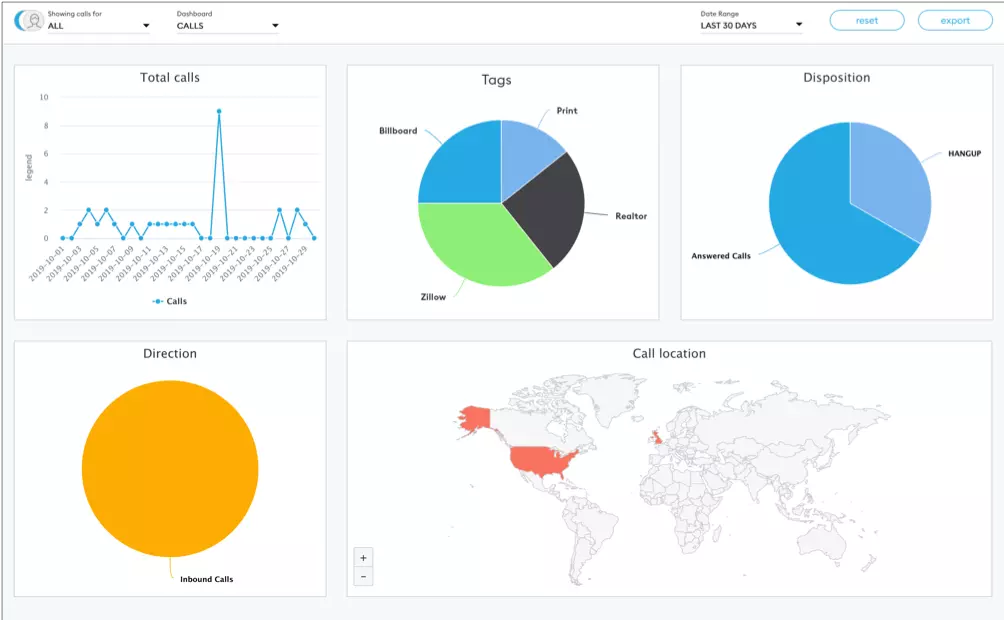Zoom in on the call location map
1004x620 pixels.
click(x=363, y=558)
